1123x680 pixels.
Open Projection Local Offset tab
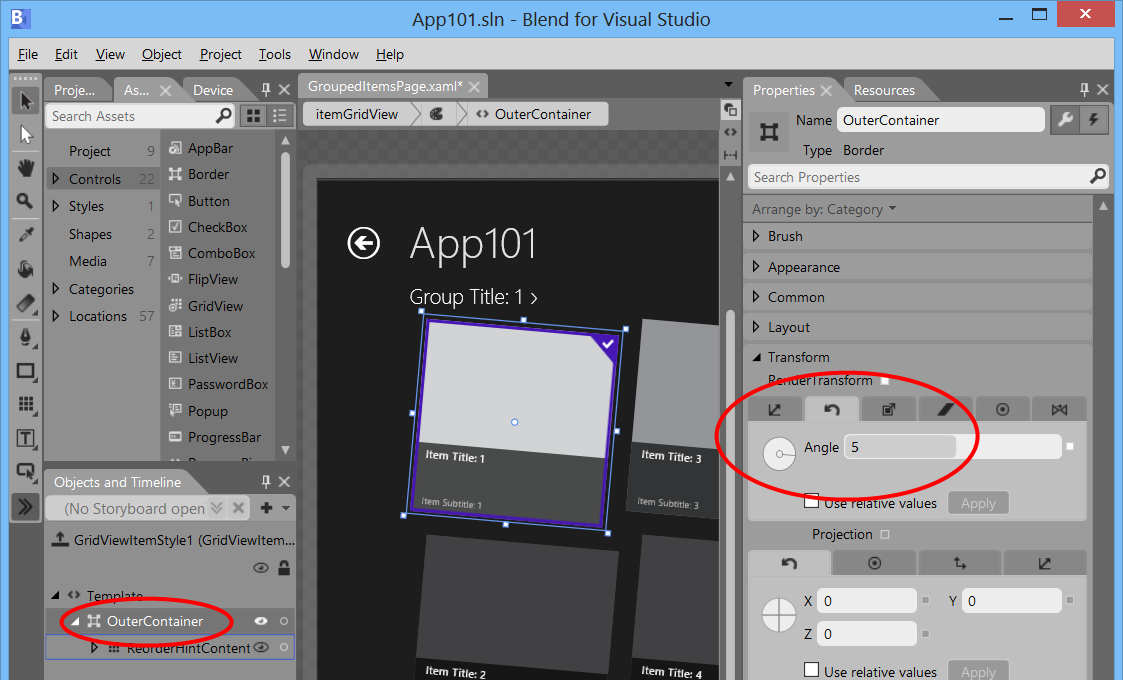coord(1045,563)
